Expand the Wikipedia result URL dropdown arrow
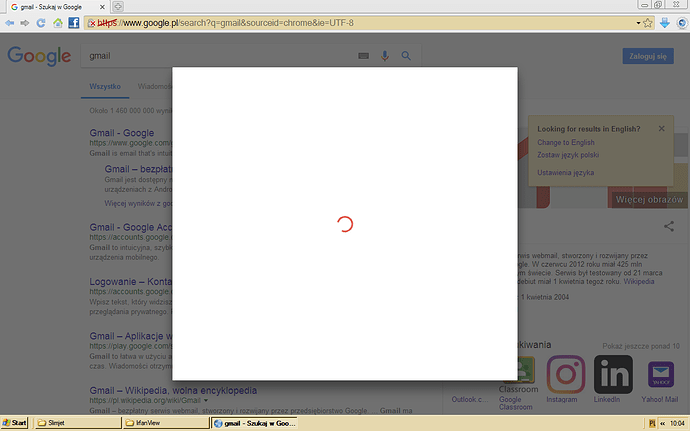This screenshot has width=690, height=431. click(x=206, y=401)
